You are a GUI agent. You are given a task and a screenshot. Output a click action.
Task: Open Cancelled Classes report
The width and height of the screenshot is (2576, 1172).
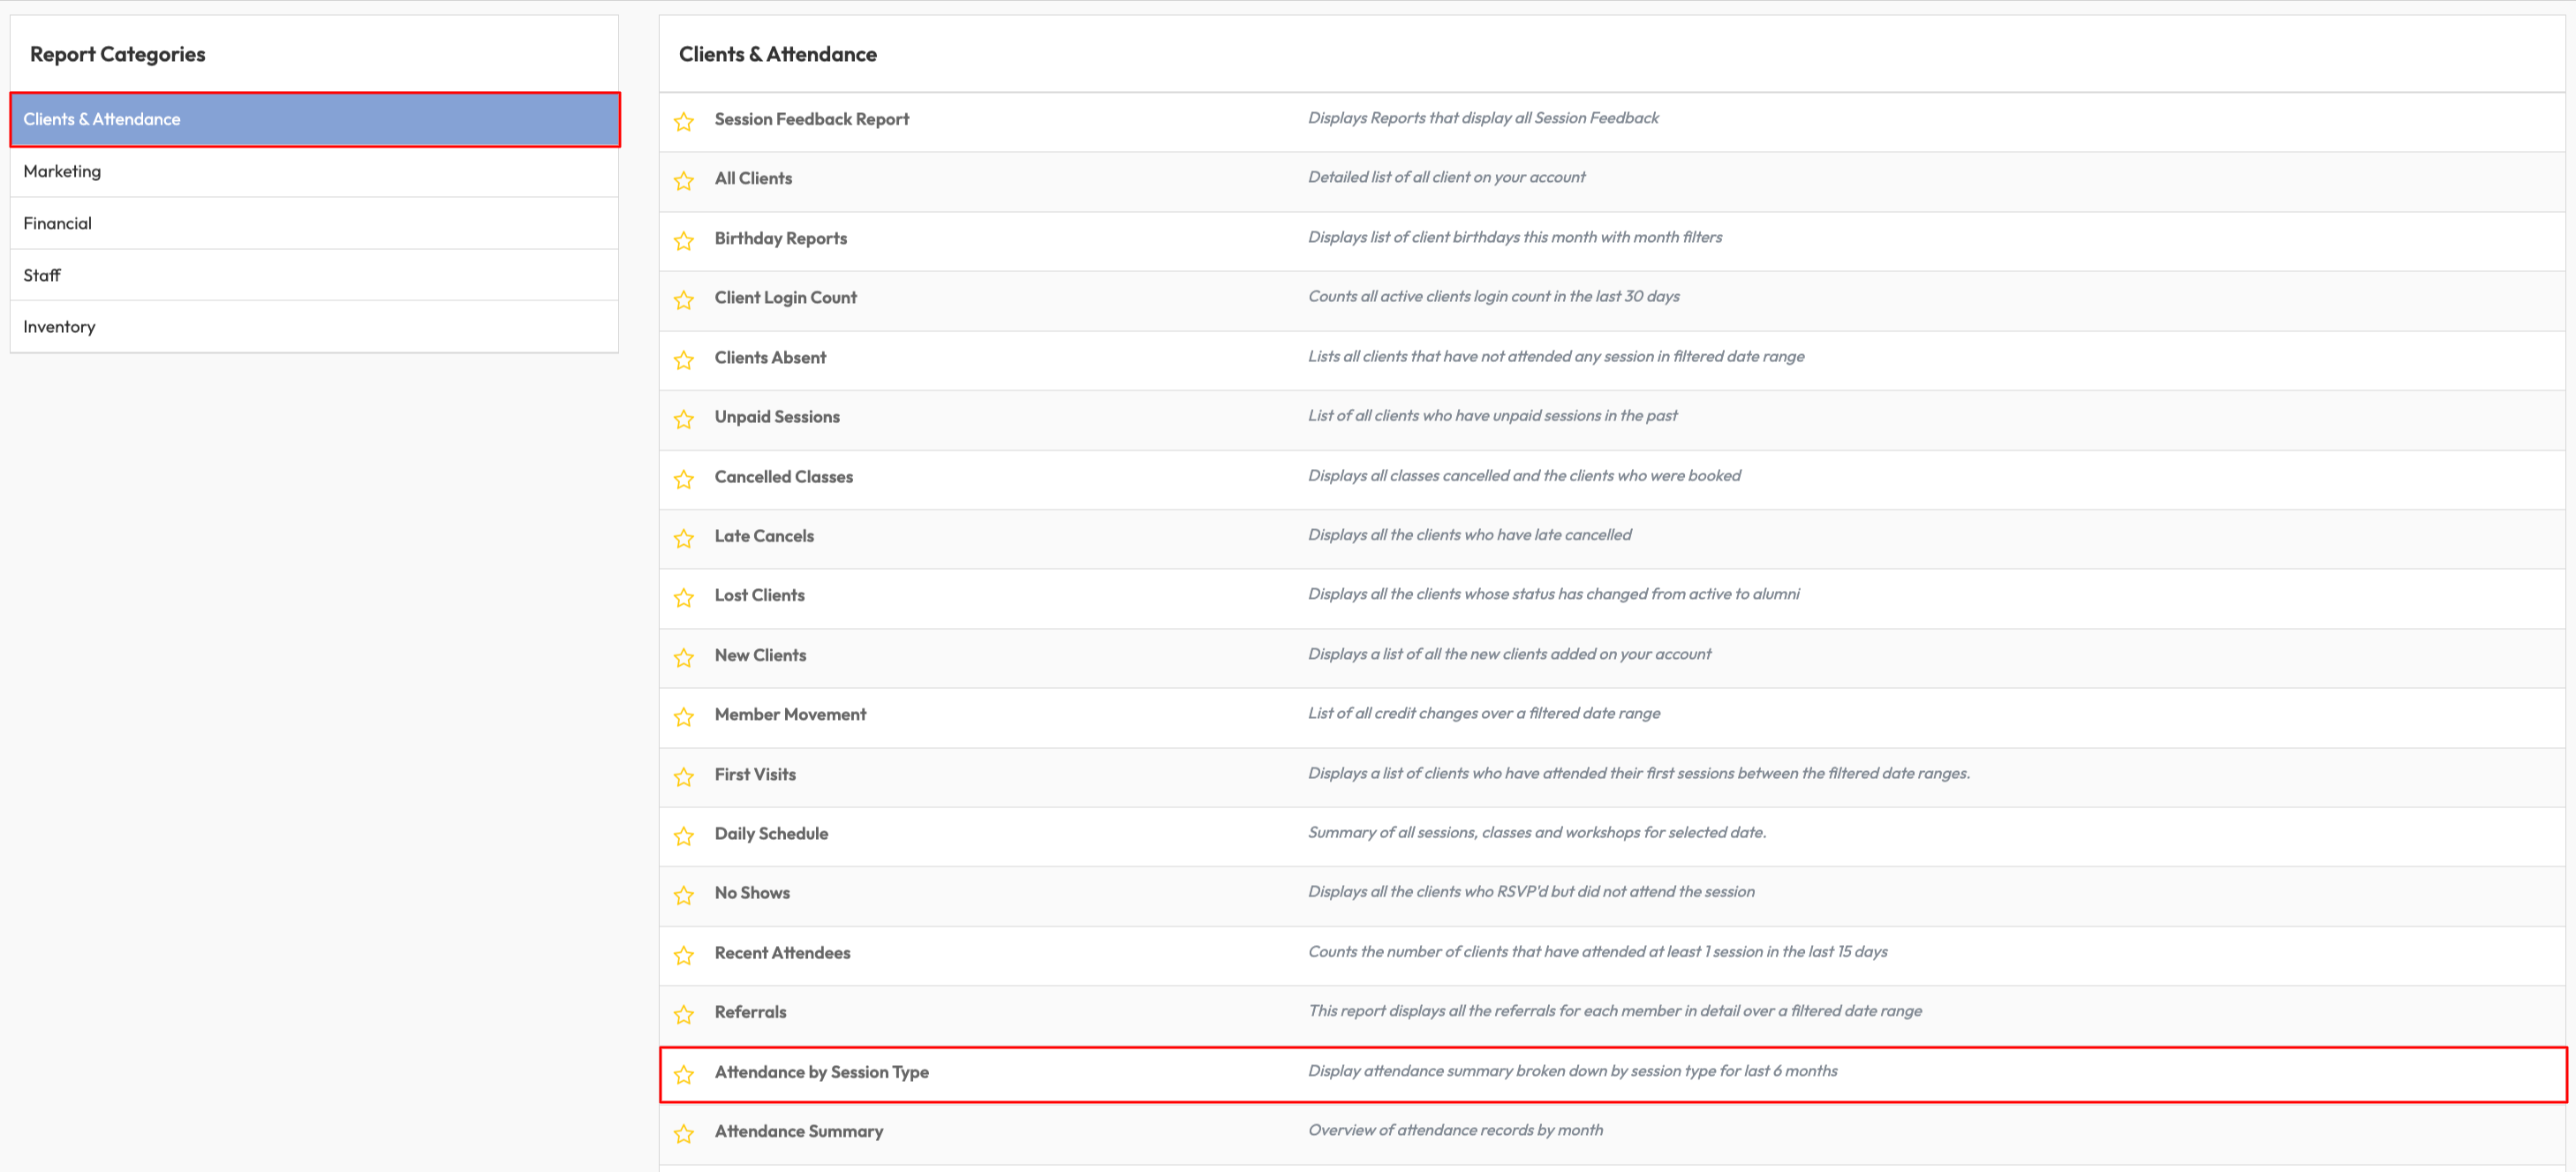click(783, 476)
